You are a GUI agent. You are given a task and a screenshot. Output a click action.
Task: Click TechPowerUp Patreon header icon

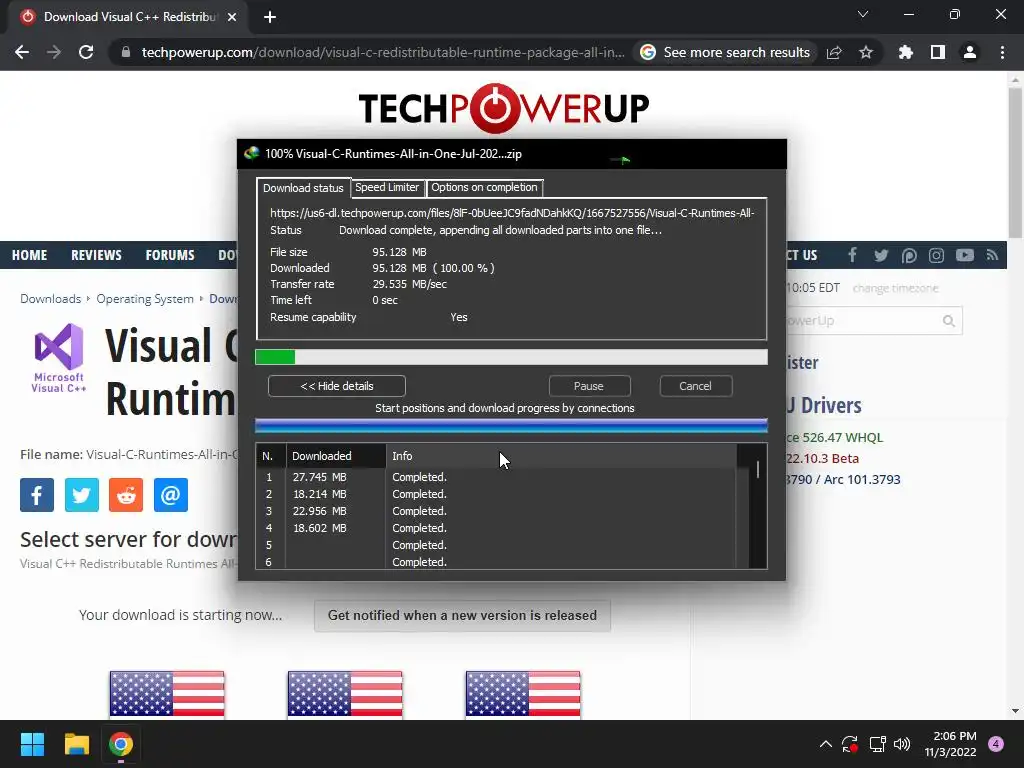909,255
